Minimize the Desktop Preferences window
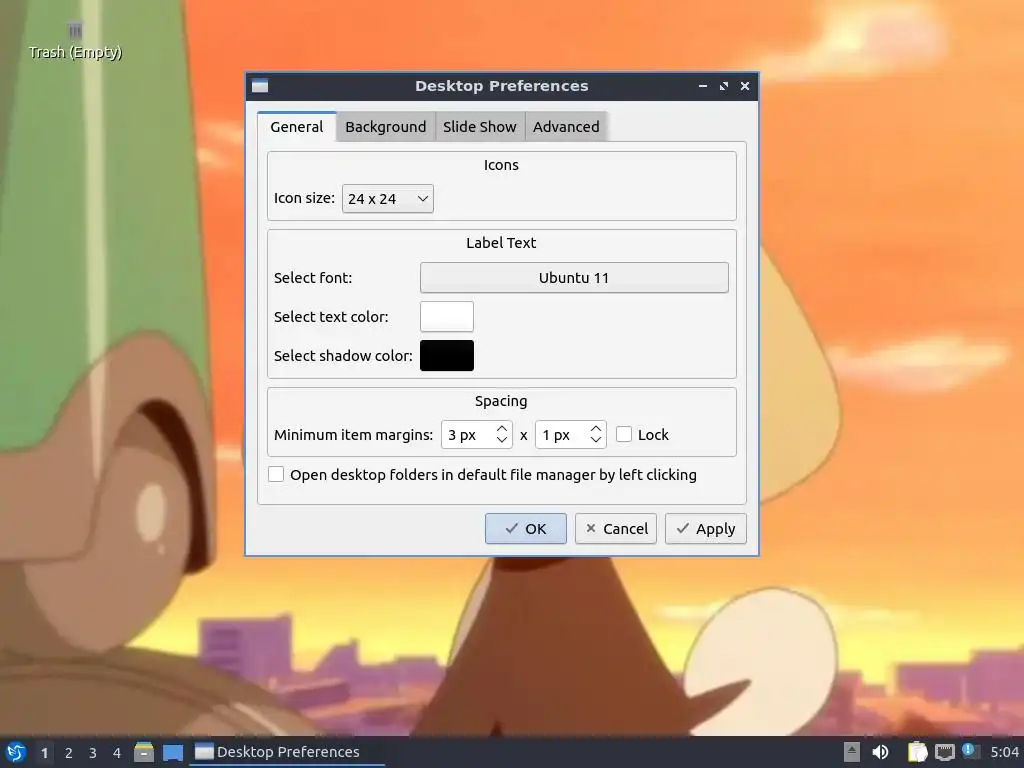 [x=703, y=86]
